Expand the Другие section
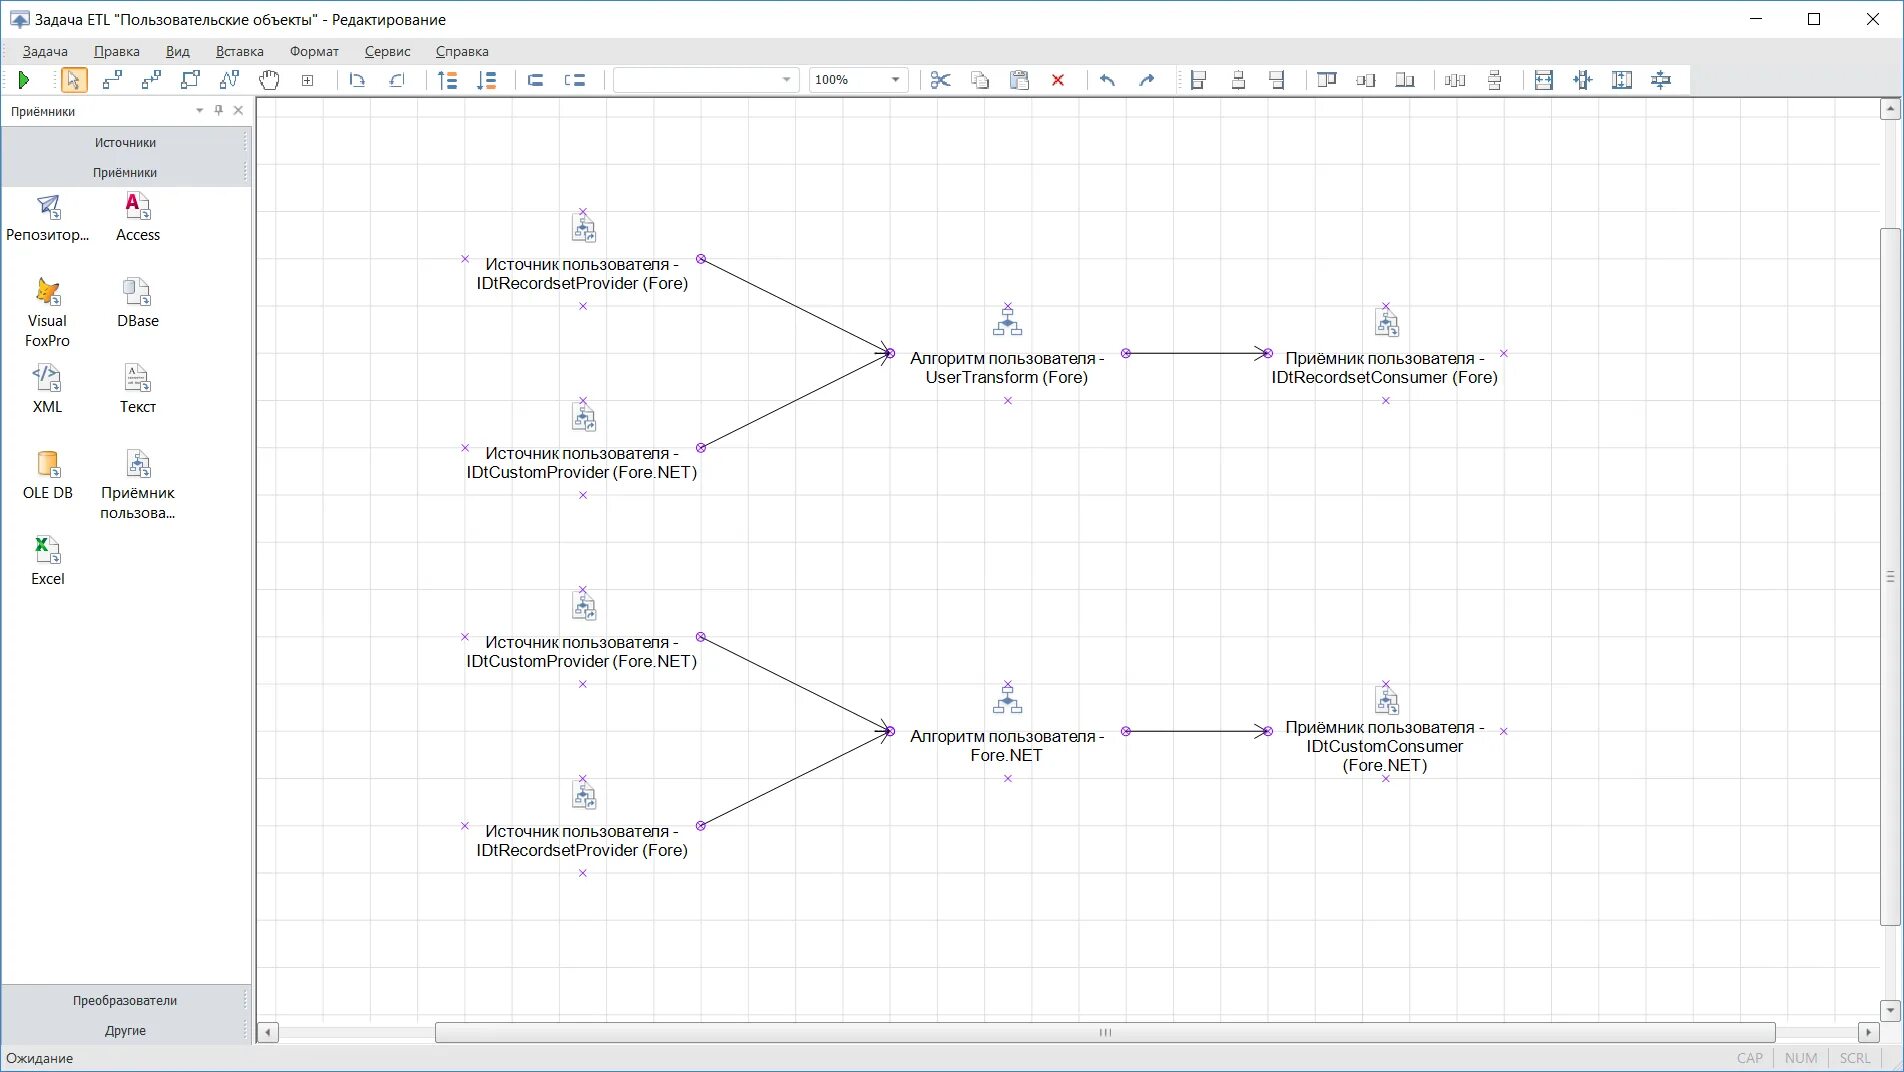1904x1072 pixels. click(125, 1031)
